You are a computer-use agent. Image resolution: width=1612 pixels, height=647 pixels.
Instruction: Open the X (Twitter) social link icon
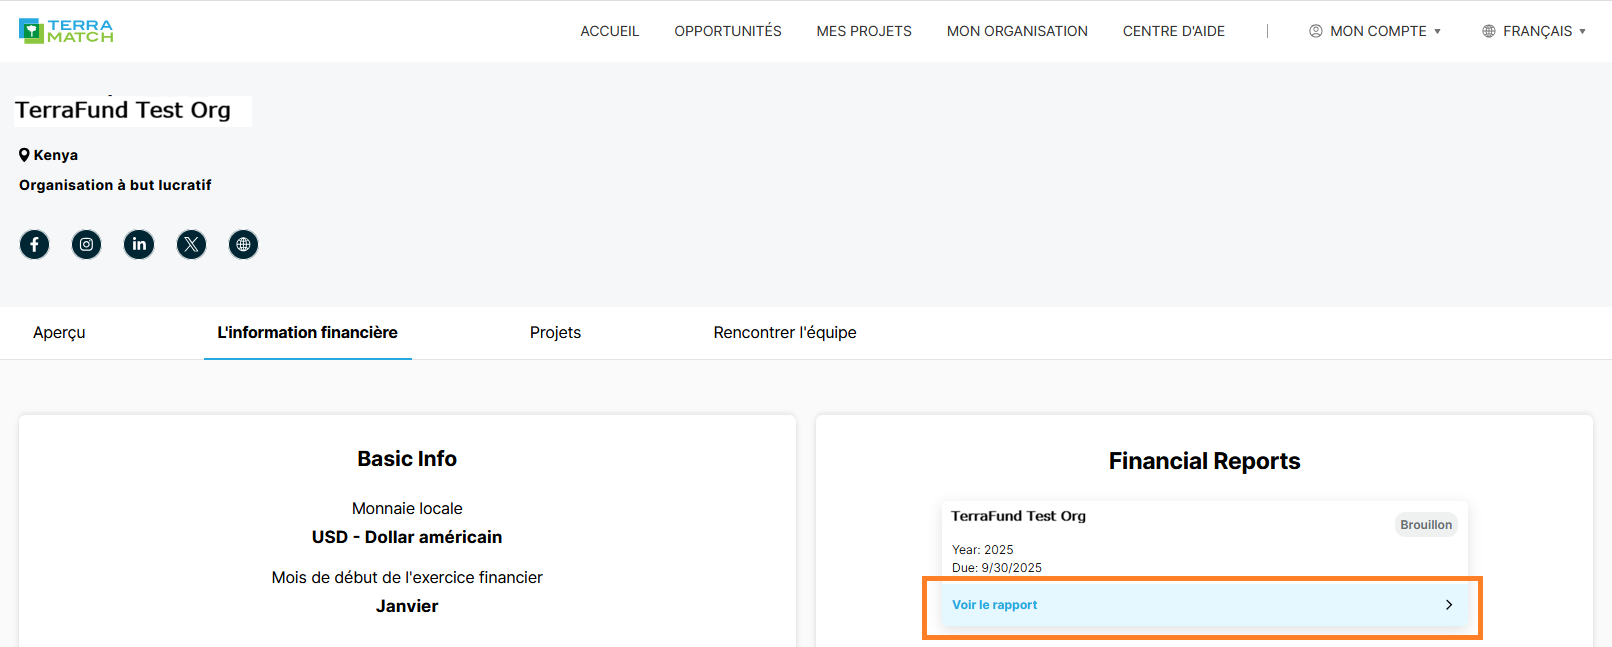[191, 244]
